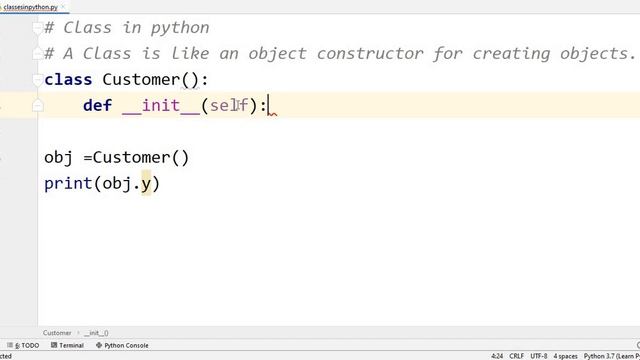Change CRLF line separator setting
The image size is (640, 360).
tap(516, 356)
